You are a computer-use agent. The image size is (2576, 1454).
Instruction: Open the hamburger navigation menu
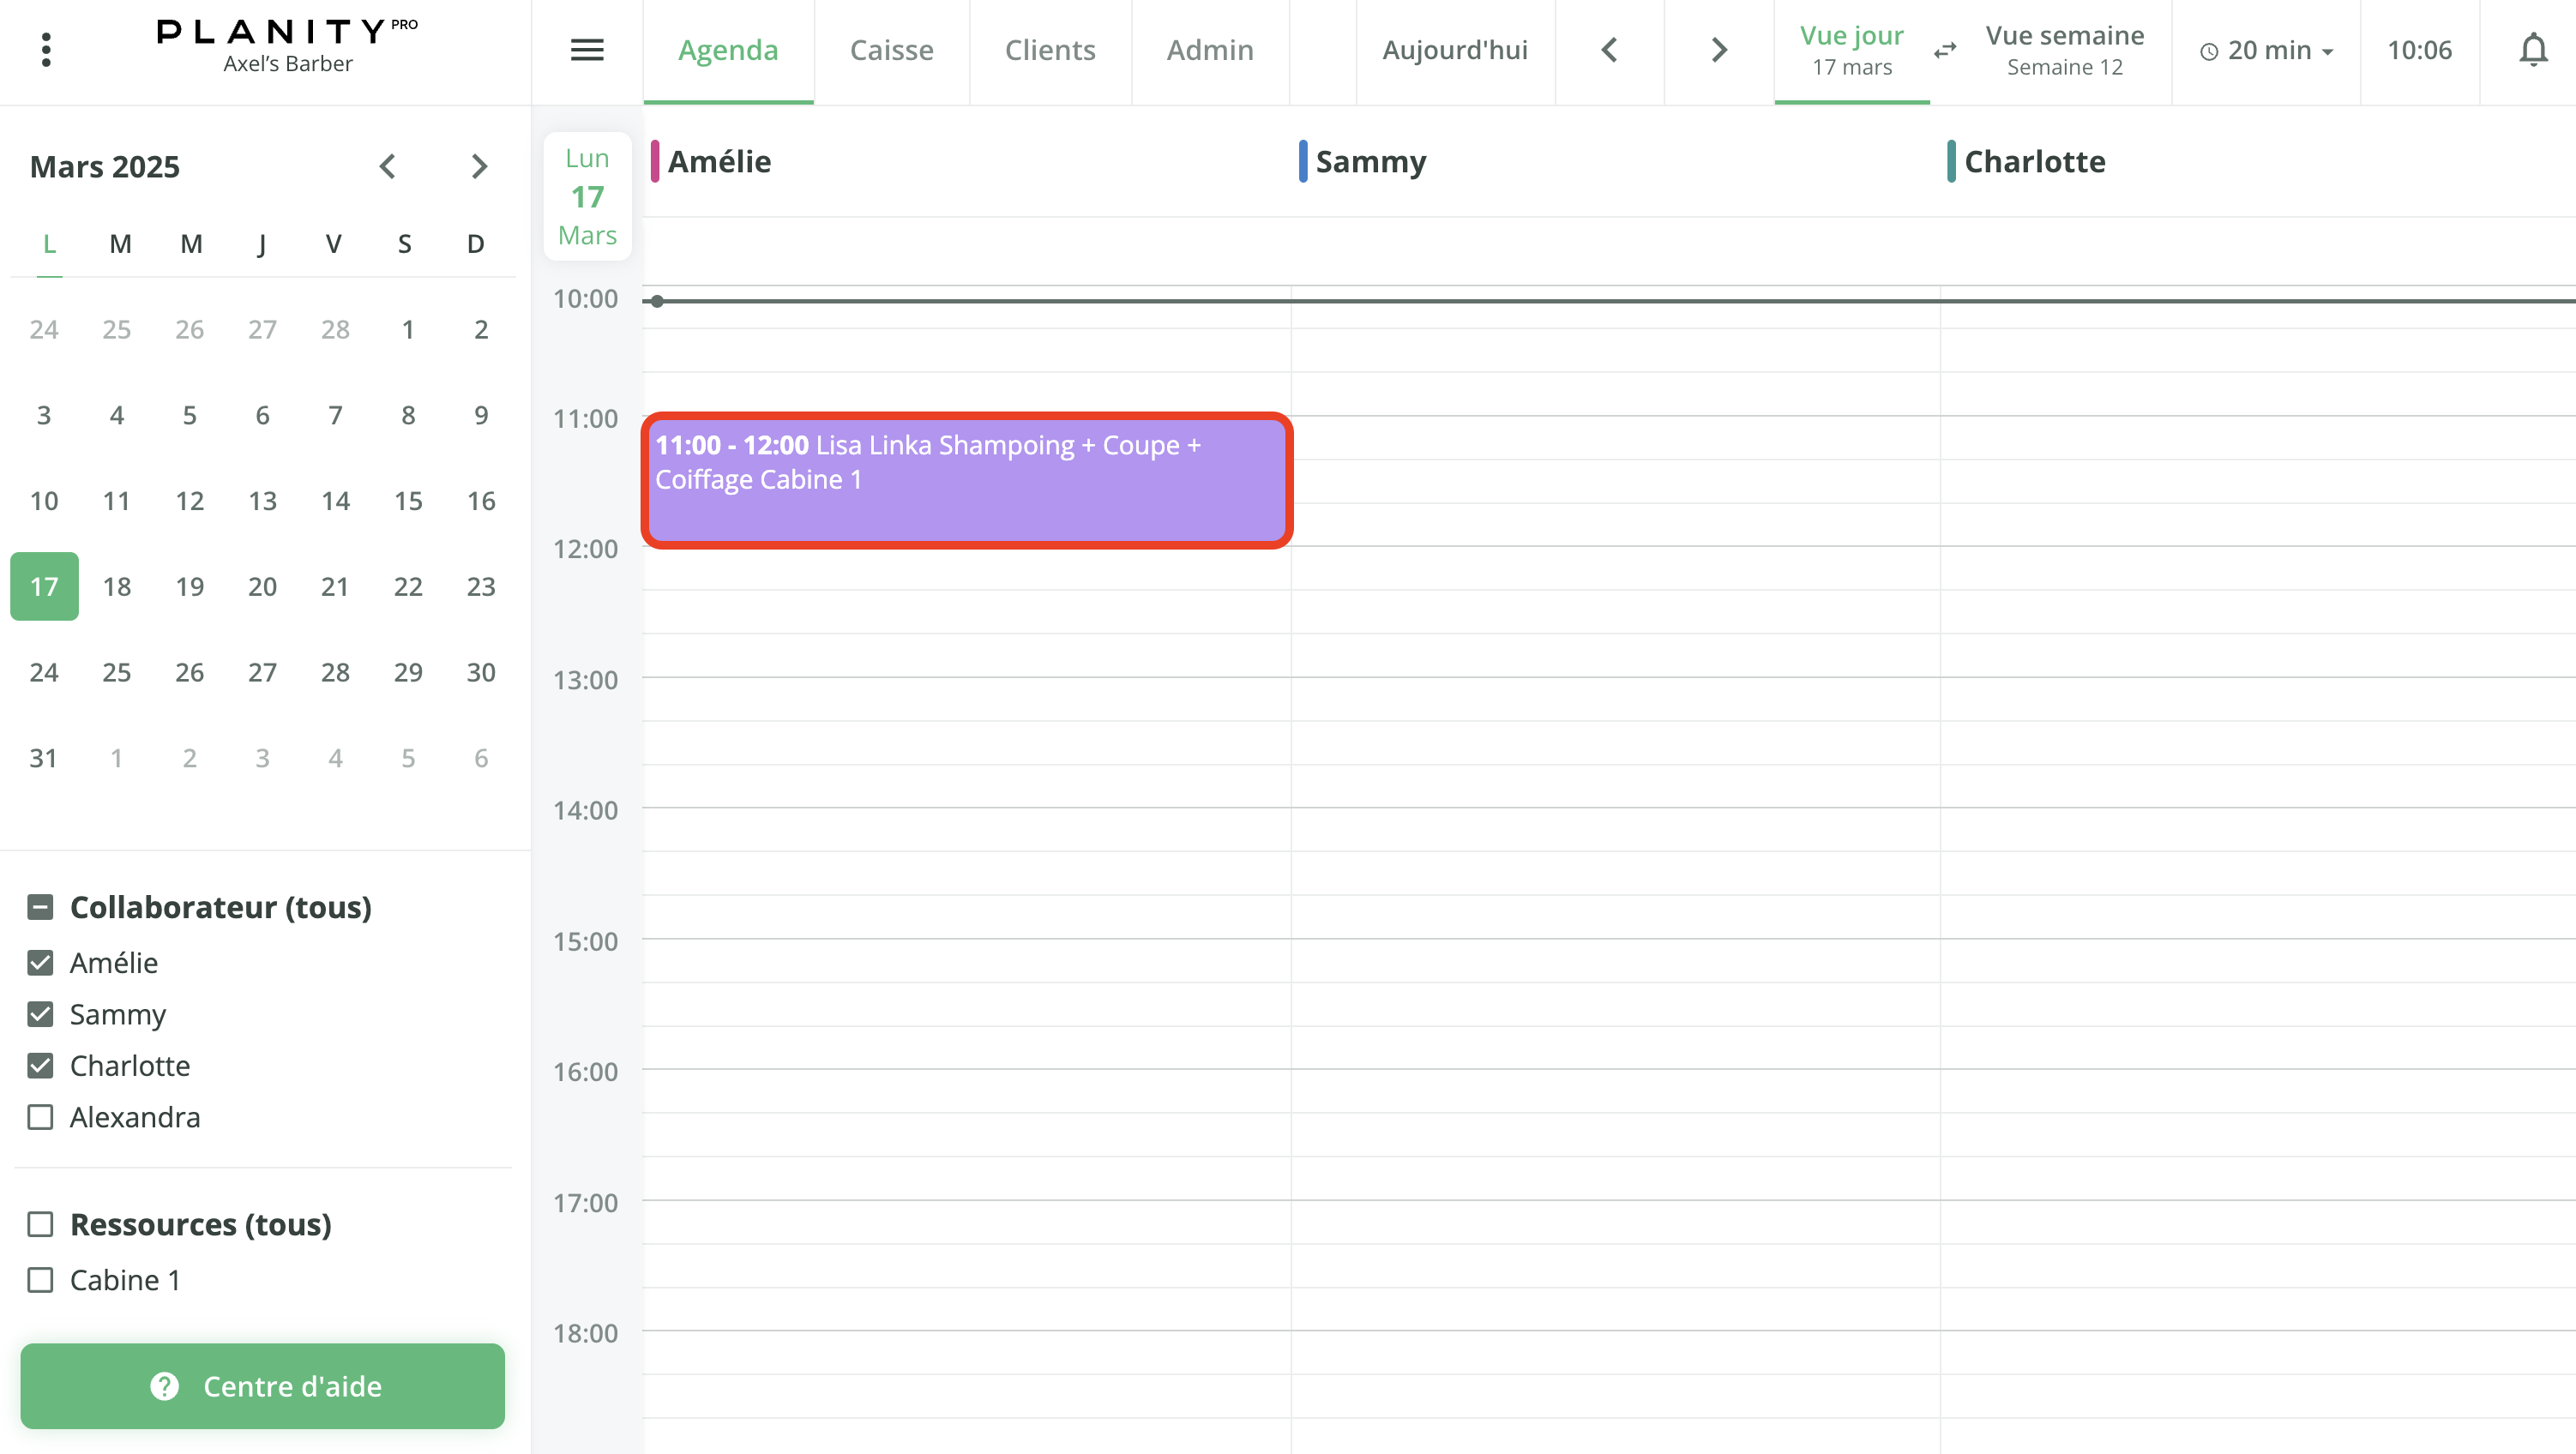(587, 49)
